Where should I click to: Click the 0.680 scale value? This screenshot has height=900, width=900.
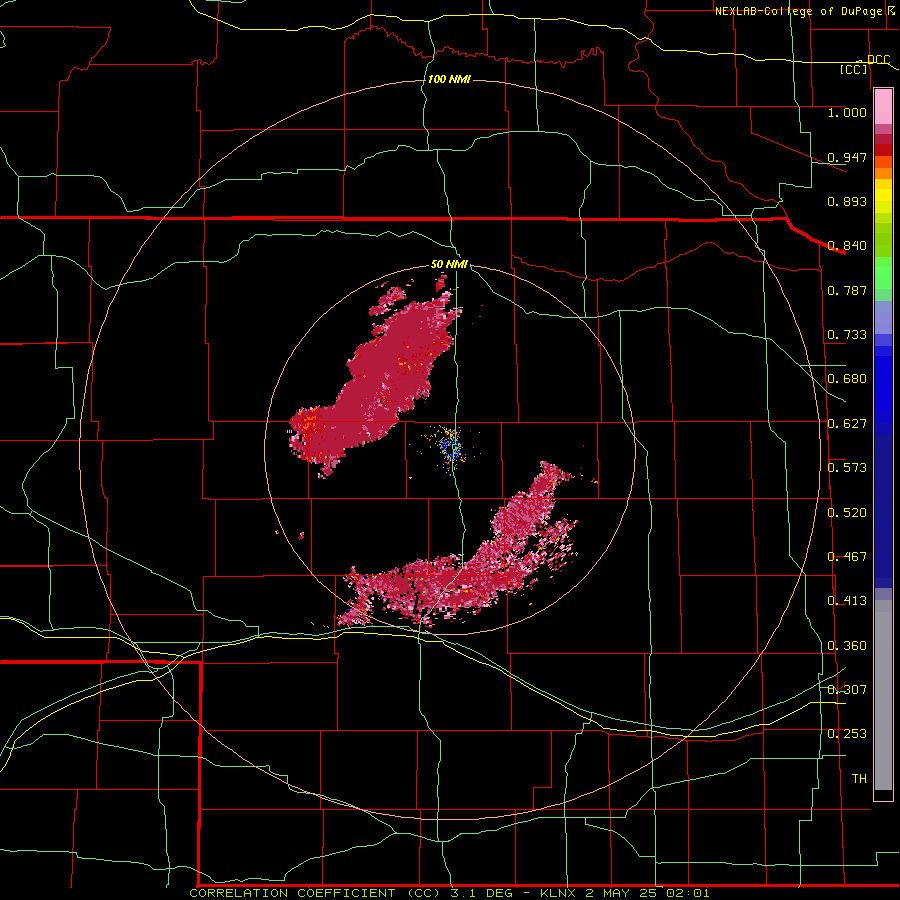[847, 379]
